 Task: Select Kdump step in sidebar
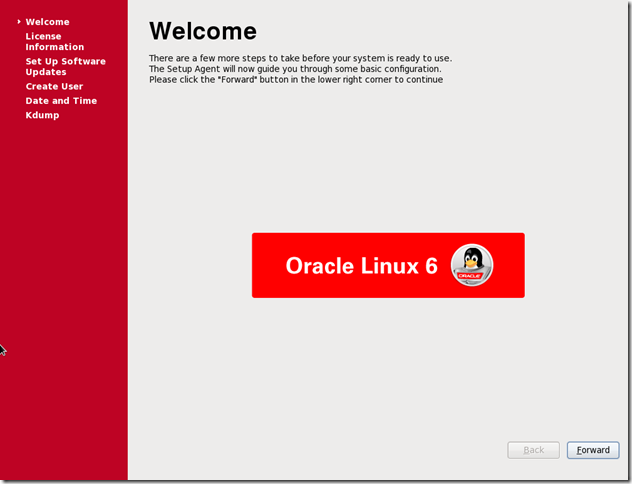(x=42, y=115)
